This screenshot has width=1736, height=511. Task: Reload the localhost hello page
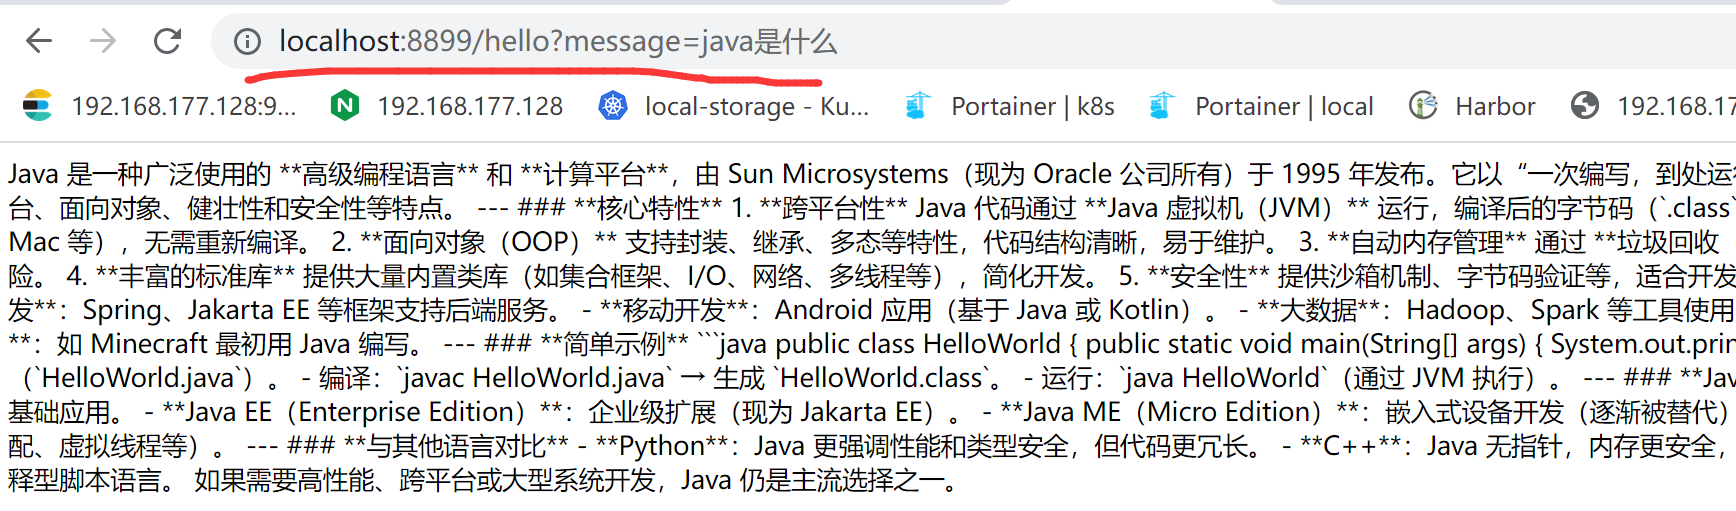(x=167, y=41)
